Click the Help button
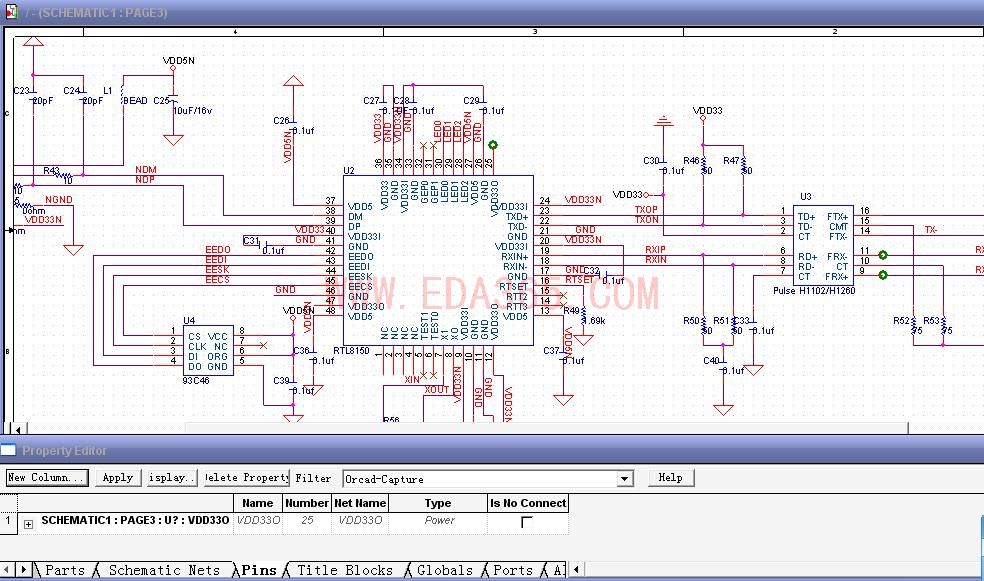The width and height of the screenshot is (984, 581). (671, 477)
